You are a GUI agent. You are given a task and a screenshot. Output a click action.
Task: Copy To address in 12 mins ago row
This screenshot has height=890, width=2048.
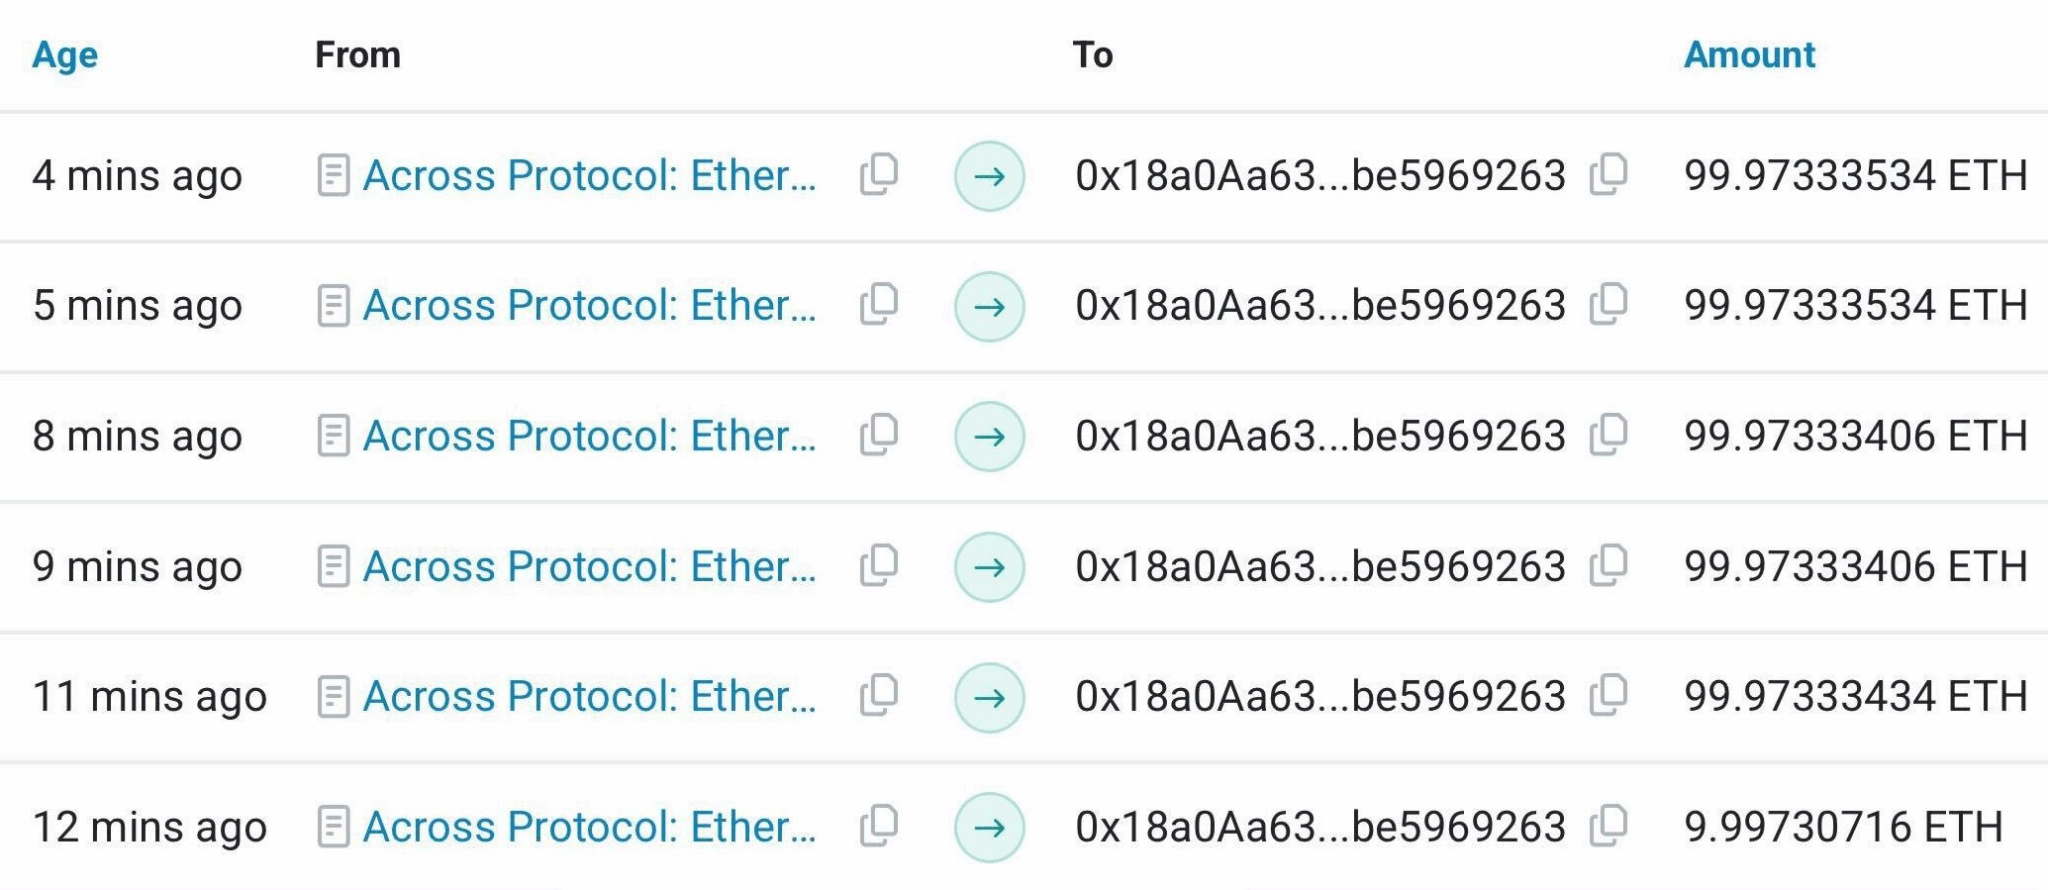(1608, 827)
